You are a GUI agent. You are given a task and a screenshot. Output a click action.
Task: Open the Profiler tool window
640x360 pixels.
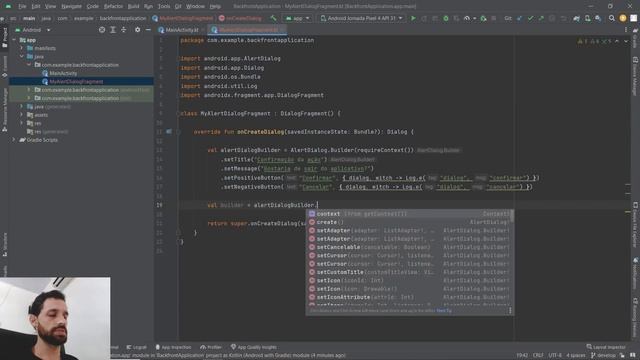pyautogui.click(x=211, y=347)
